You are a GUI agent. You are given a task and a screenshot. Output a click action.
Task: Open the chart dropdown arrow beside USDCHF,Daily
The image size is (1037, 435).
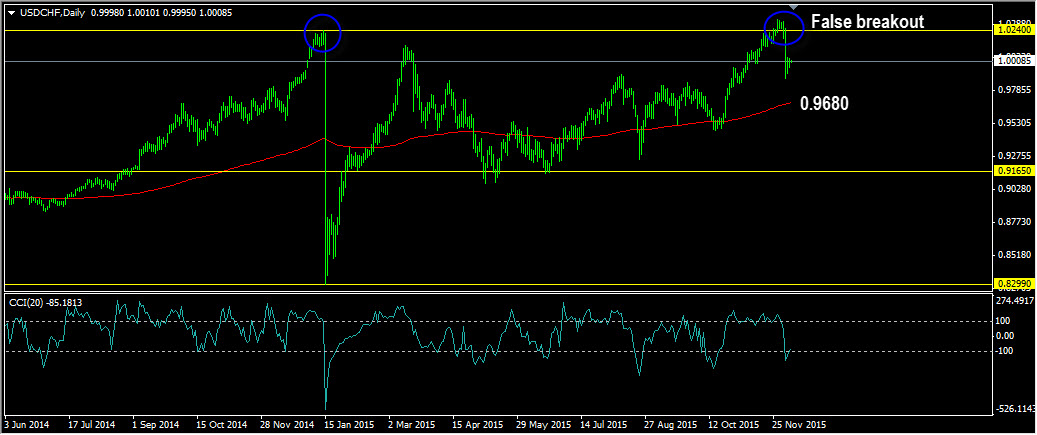(11, 13)
